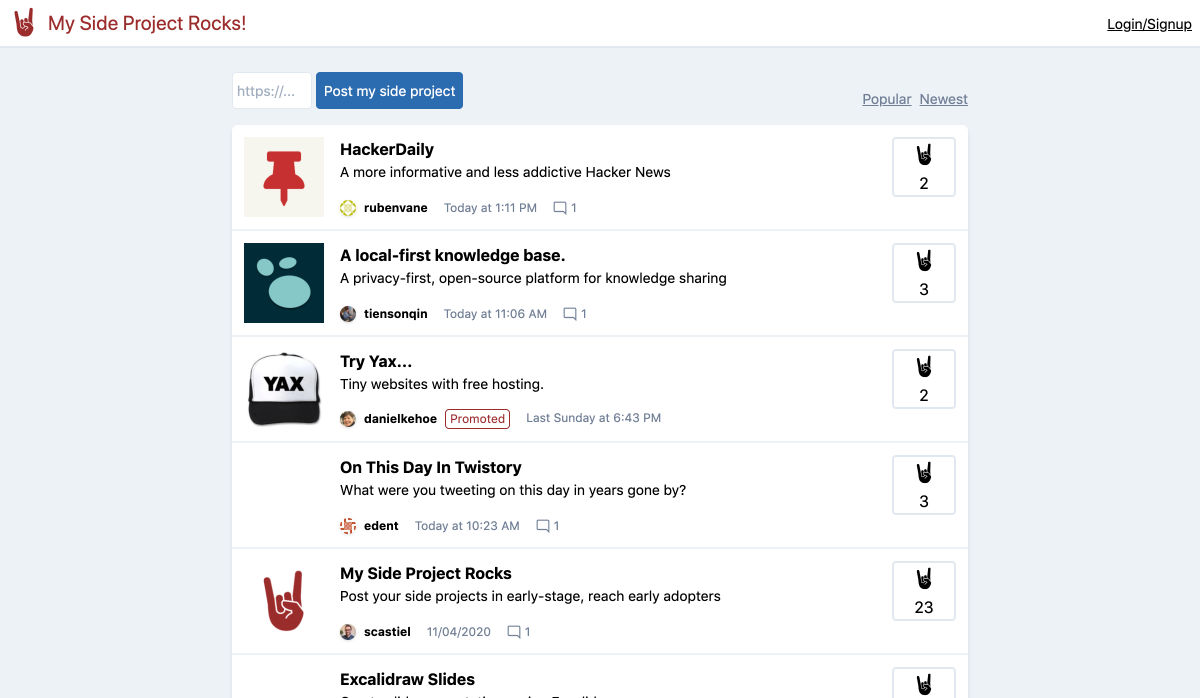Upvote On This Day In Twistory

click(x=924, y=485)
